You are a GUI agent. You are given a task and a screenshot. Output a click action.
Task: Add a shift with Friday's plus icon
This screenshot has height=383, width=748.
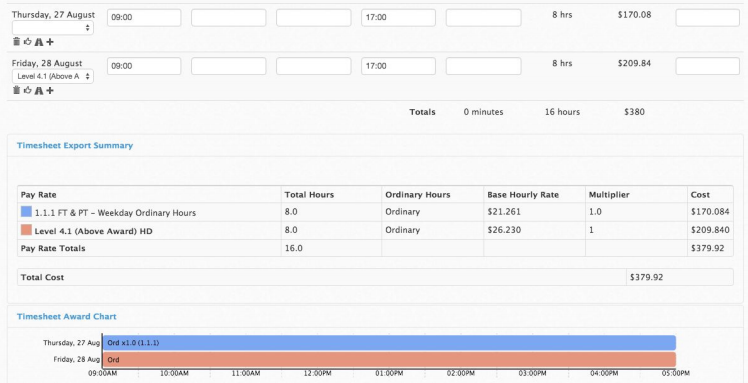pyautogui.click(x=50, y=91)
